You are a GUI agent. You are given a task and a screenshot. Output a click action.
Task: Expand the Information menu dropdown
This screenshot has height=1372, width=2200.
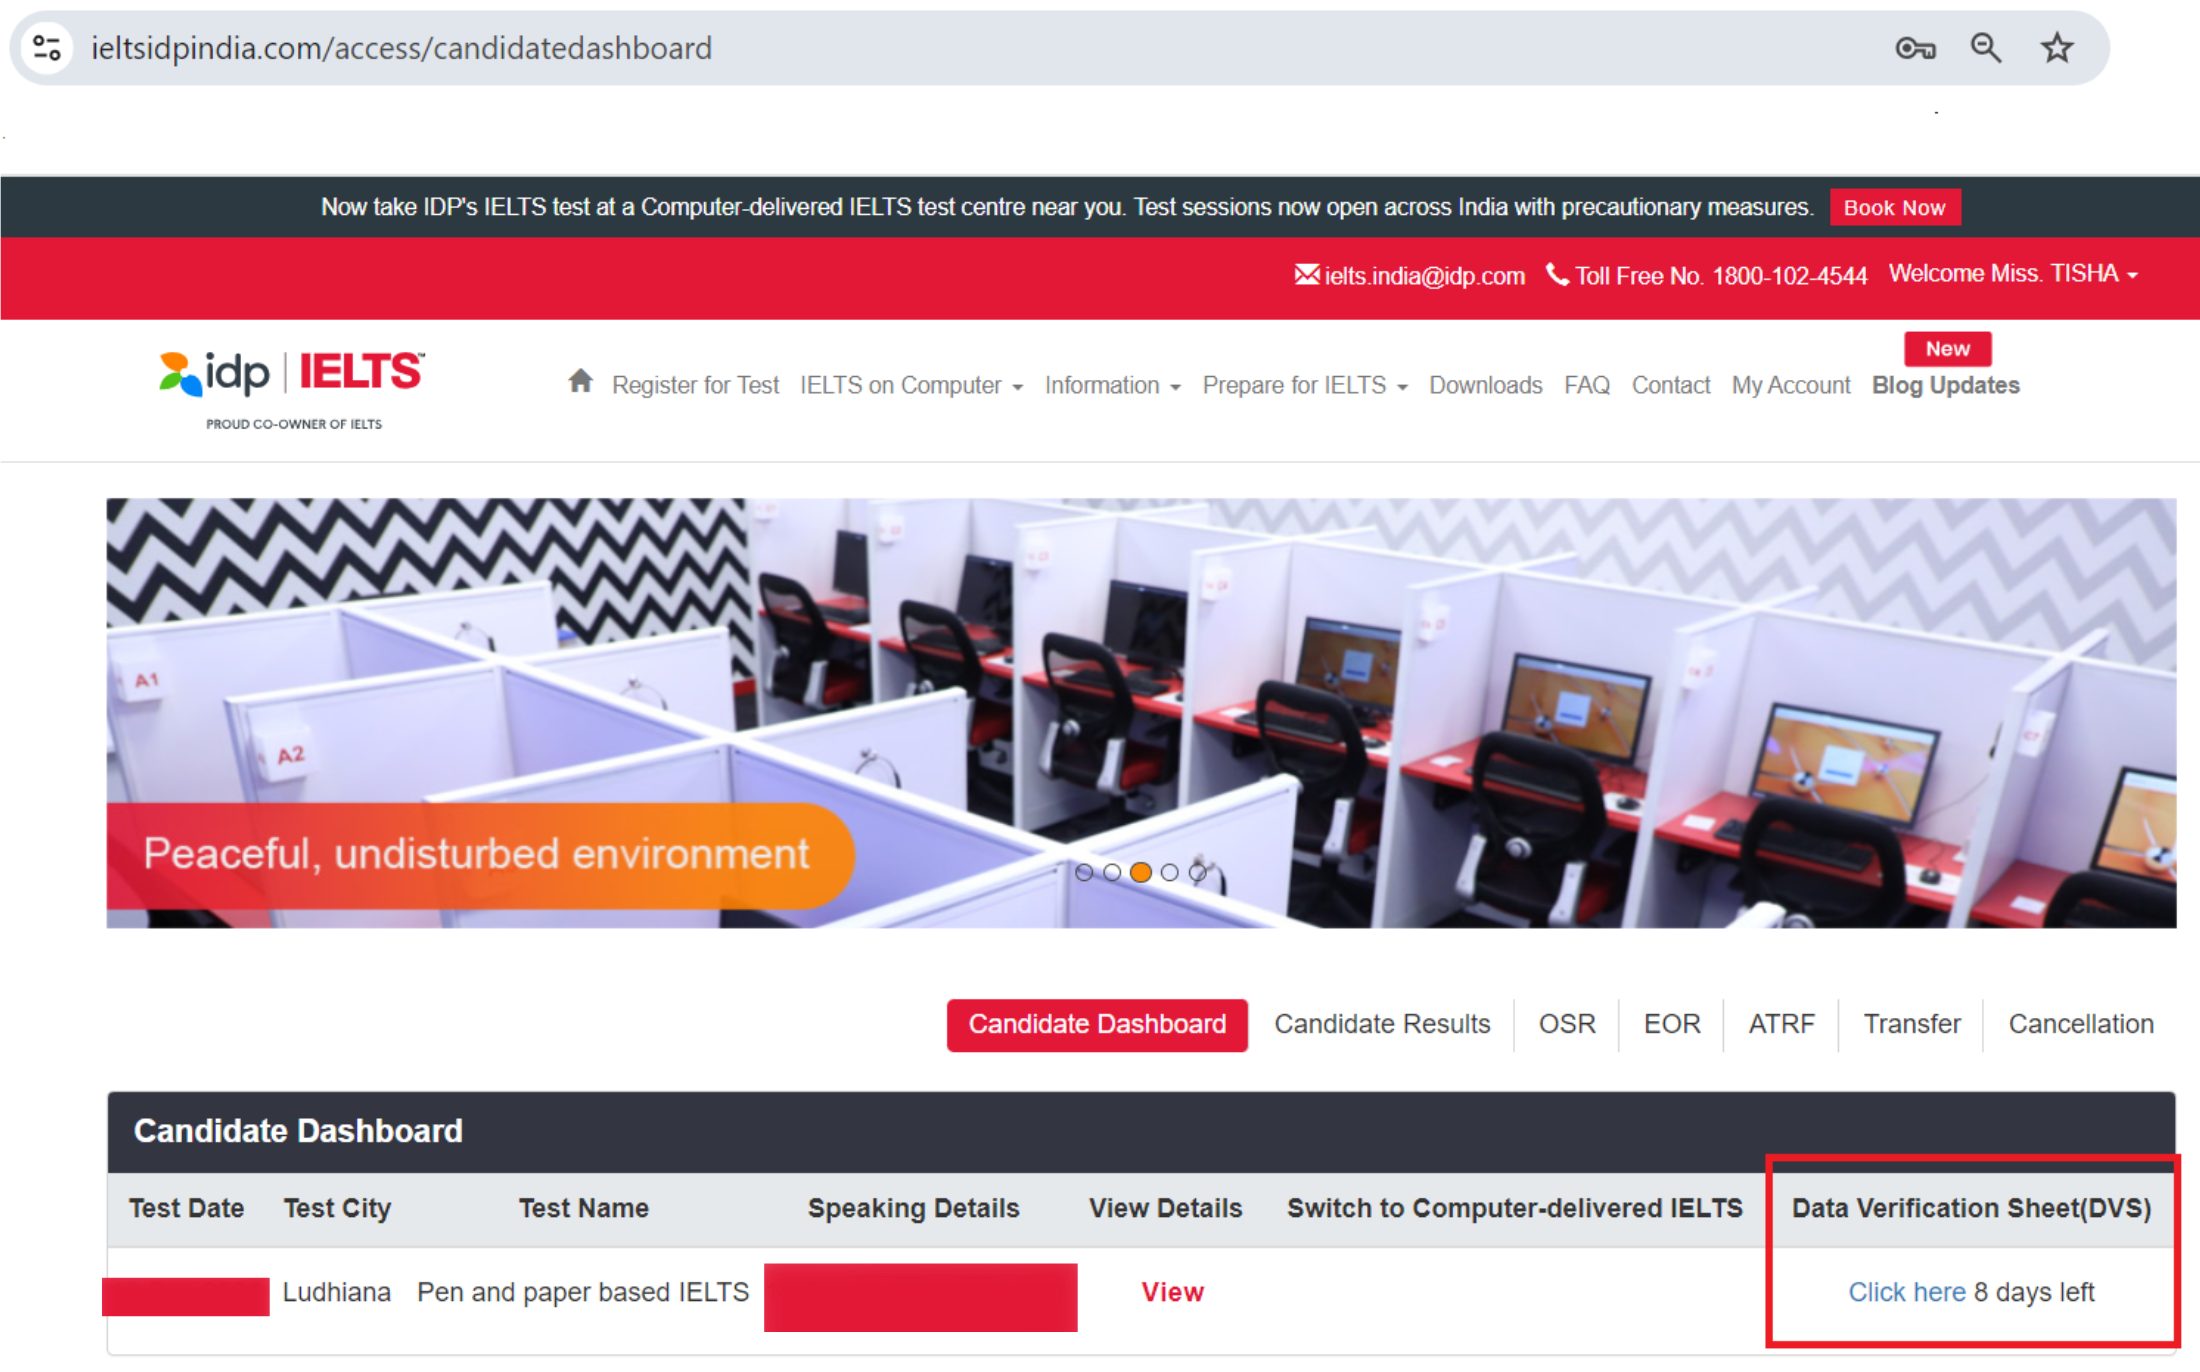[1112, 385]
